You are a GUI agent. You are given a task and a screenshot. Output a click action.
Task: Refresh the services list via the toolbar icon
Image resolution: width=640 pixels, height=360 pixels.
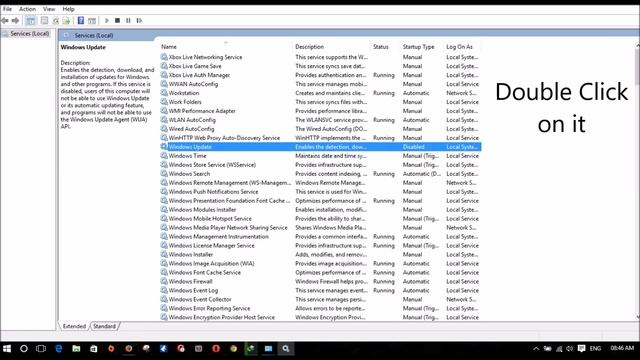point(56,20)
